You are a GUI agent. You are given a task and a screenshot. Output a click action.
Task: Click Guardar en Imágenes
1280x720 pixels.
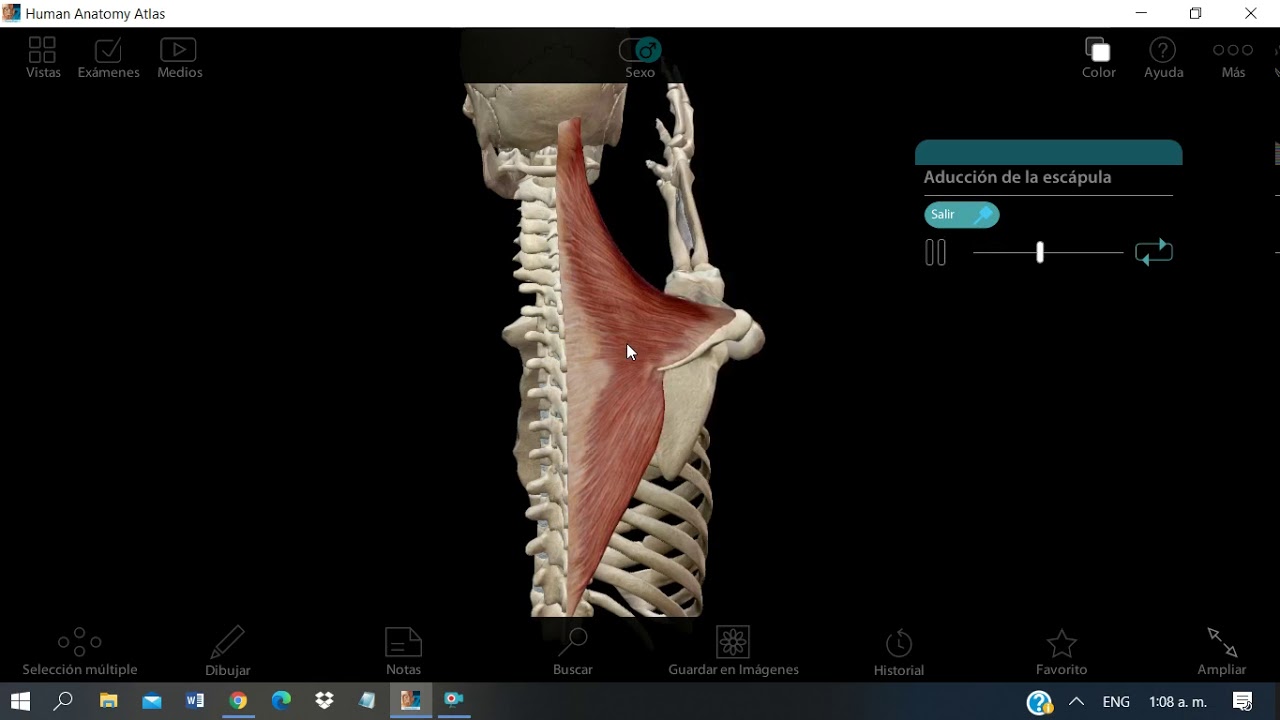click(733, 651)
